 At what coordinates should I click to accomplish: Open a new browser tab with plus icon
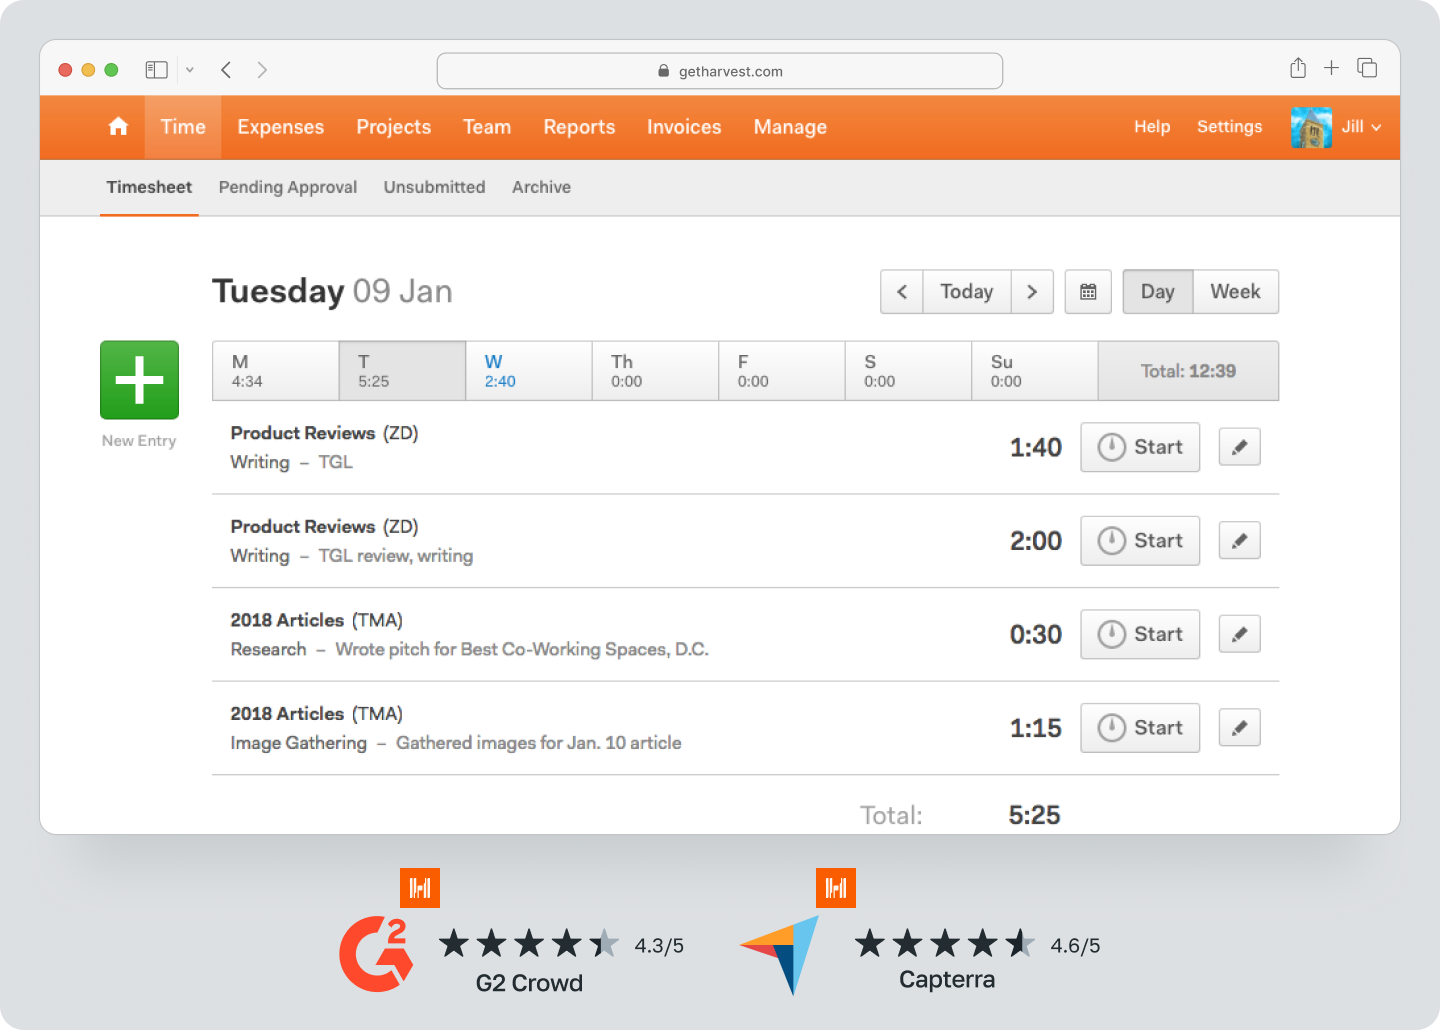point(1331,68)
